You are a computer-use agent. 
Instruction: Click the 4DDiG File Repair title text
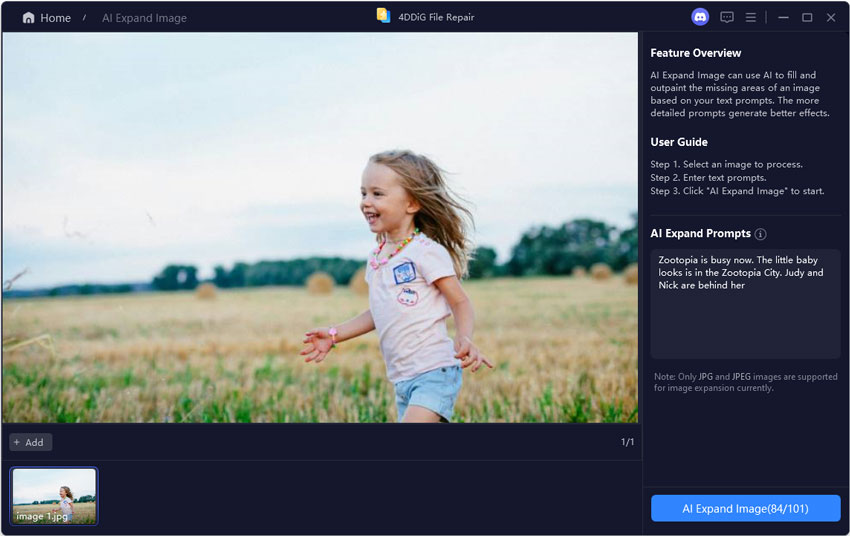click(436, 17)
